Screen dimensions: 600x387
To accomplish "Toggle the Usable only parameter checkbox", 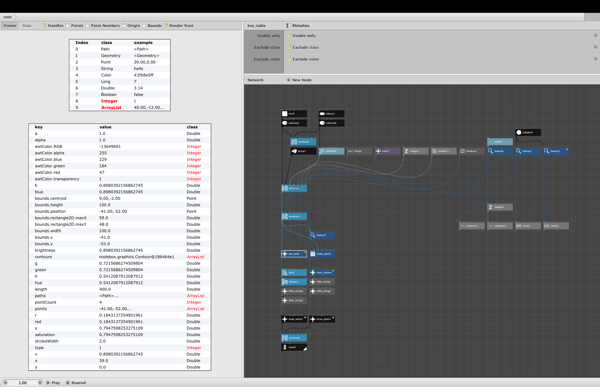I will pos(289,36).
